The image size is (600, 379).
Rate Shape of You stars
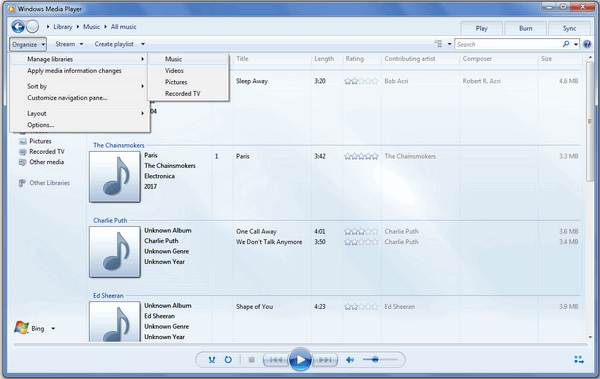361,307
